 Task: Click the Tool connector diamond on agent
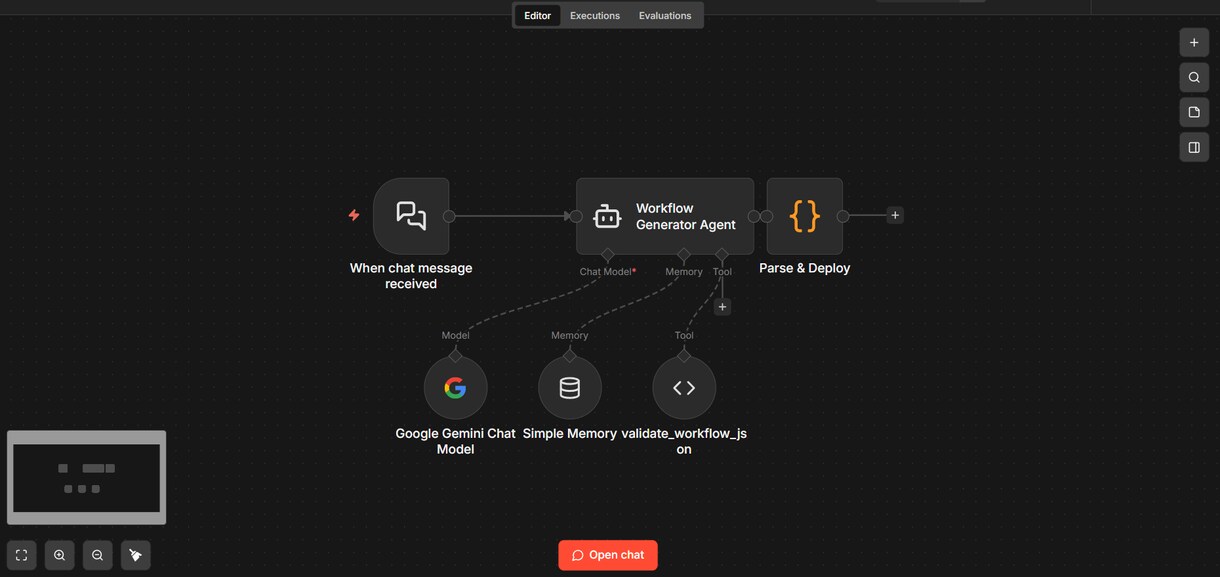tap(722, 255)
